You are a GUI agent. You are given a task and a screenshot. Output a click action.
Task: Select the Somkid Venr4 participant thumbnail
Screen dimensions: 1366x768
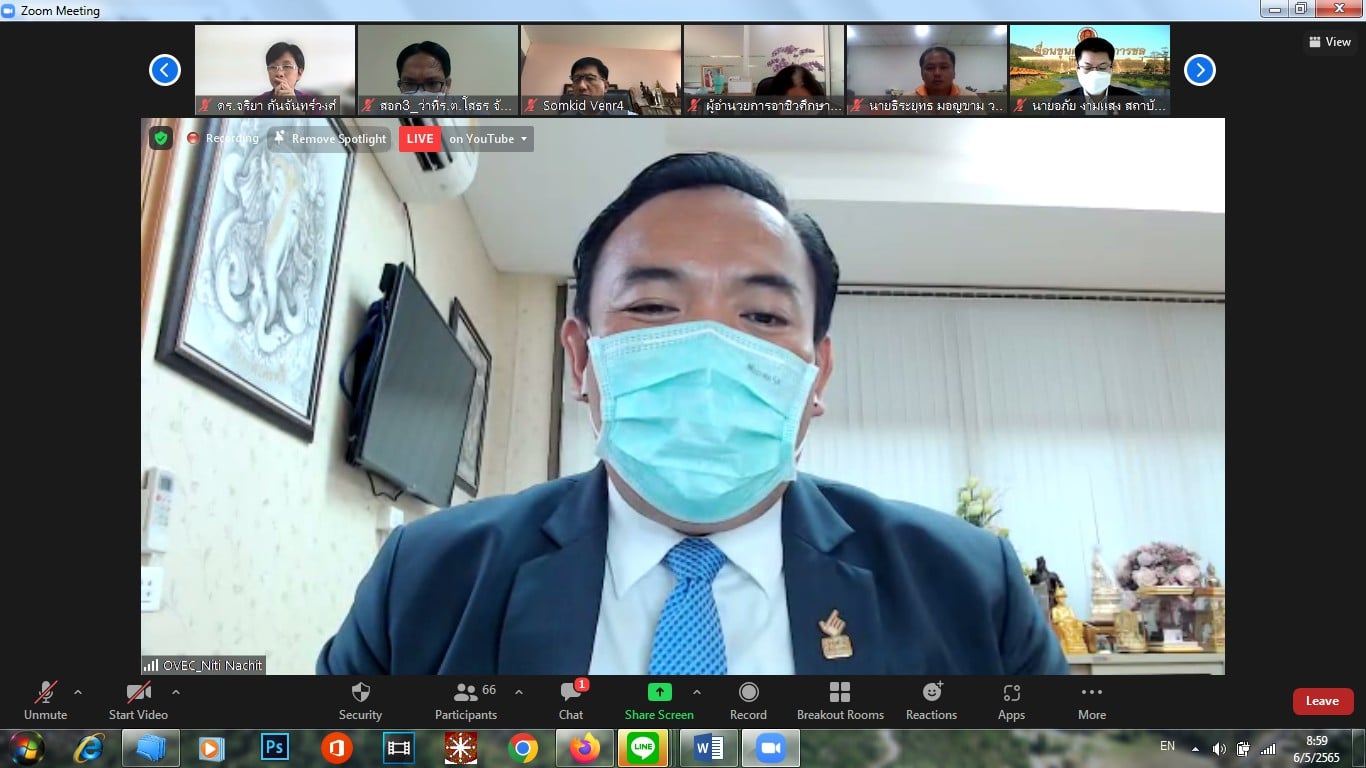coord(600,70)
